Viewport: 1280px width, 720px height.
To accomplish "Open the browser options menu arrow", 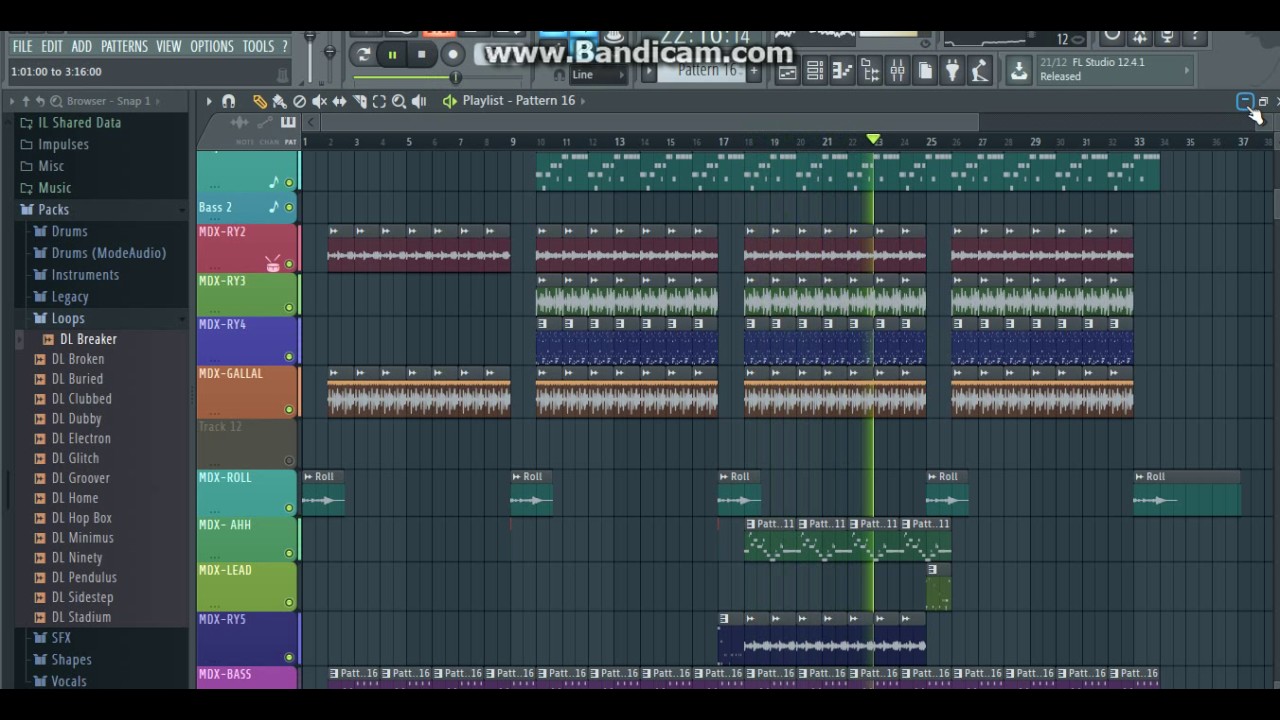I will pos(13,101).
